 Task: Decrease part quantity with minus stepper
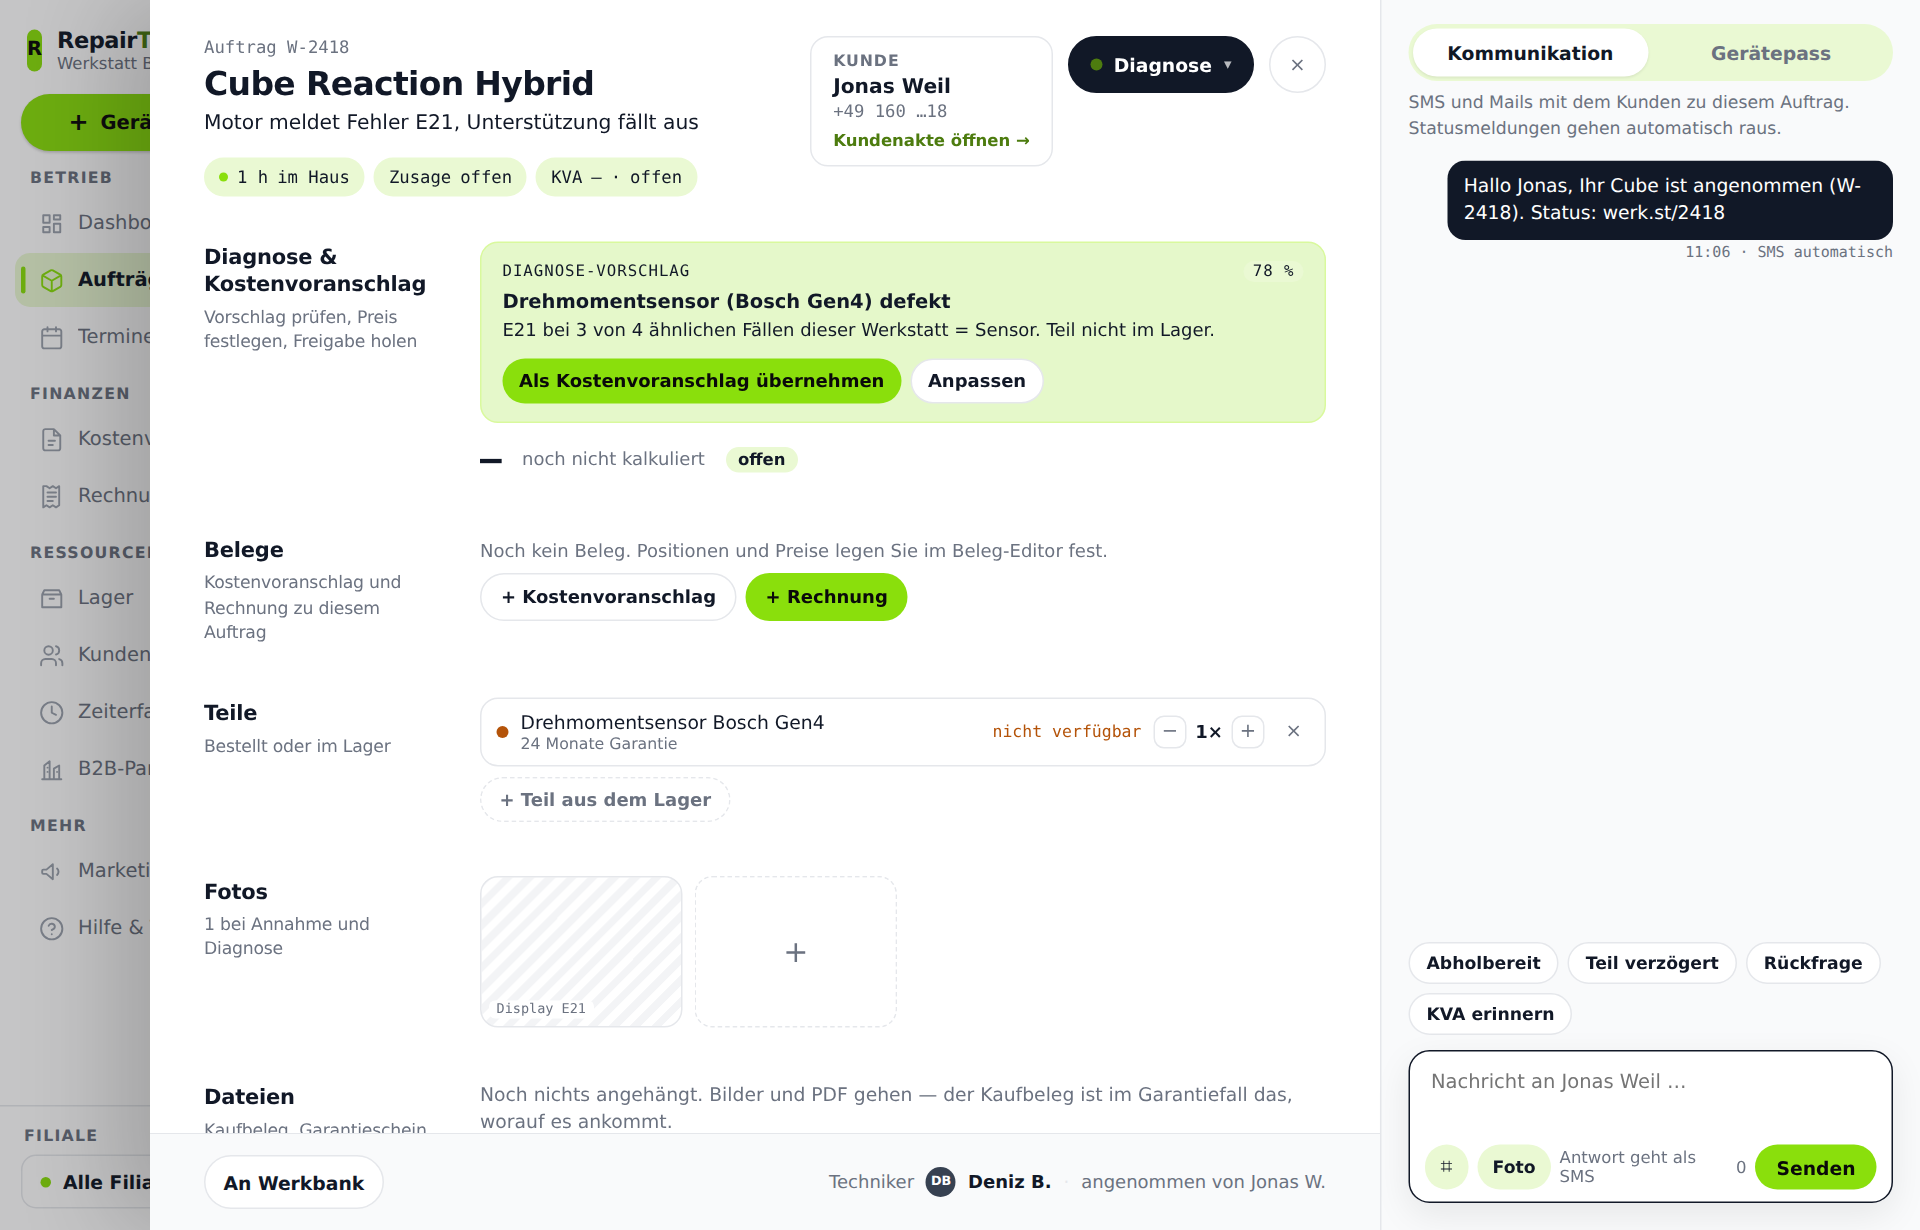(1170, 732)
